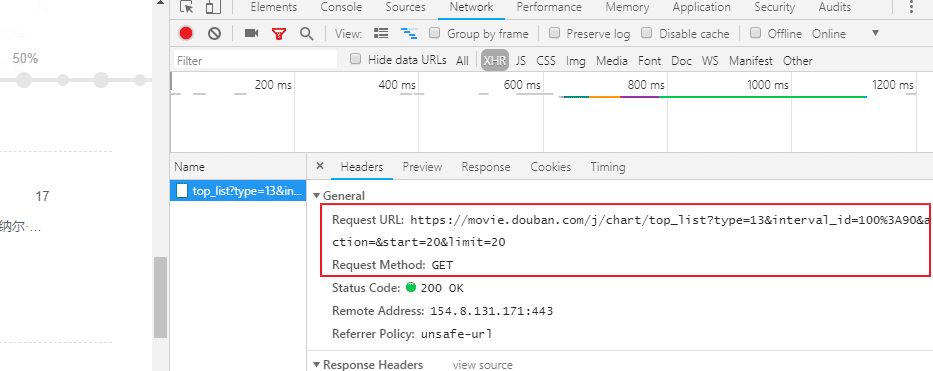Click the number 17 in the page list
Image resolution: width=933 pixels, height=371 pixels.
(x=42, y=196)
